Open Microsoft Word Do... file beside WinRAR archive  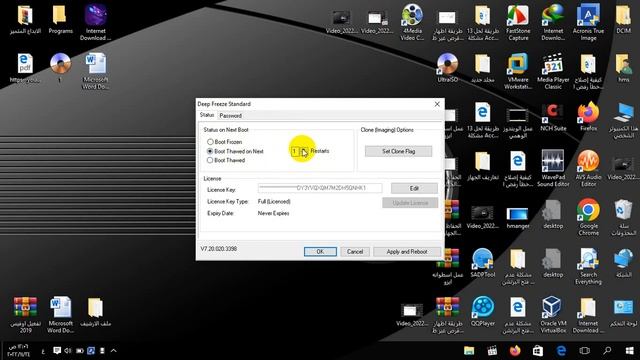(x=60, y=315)
